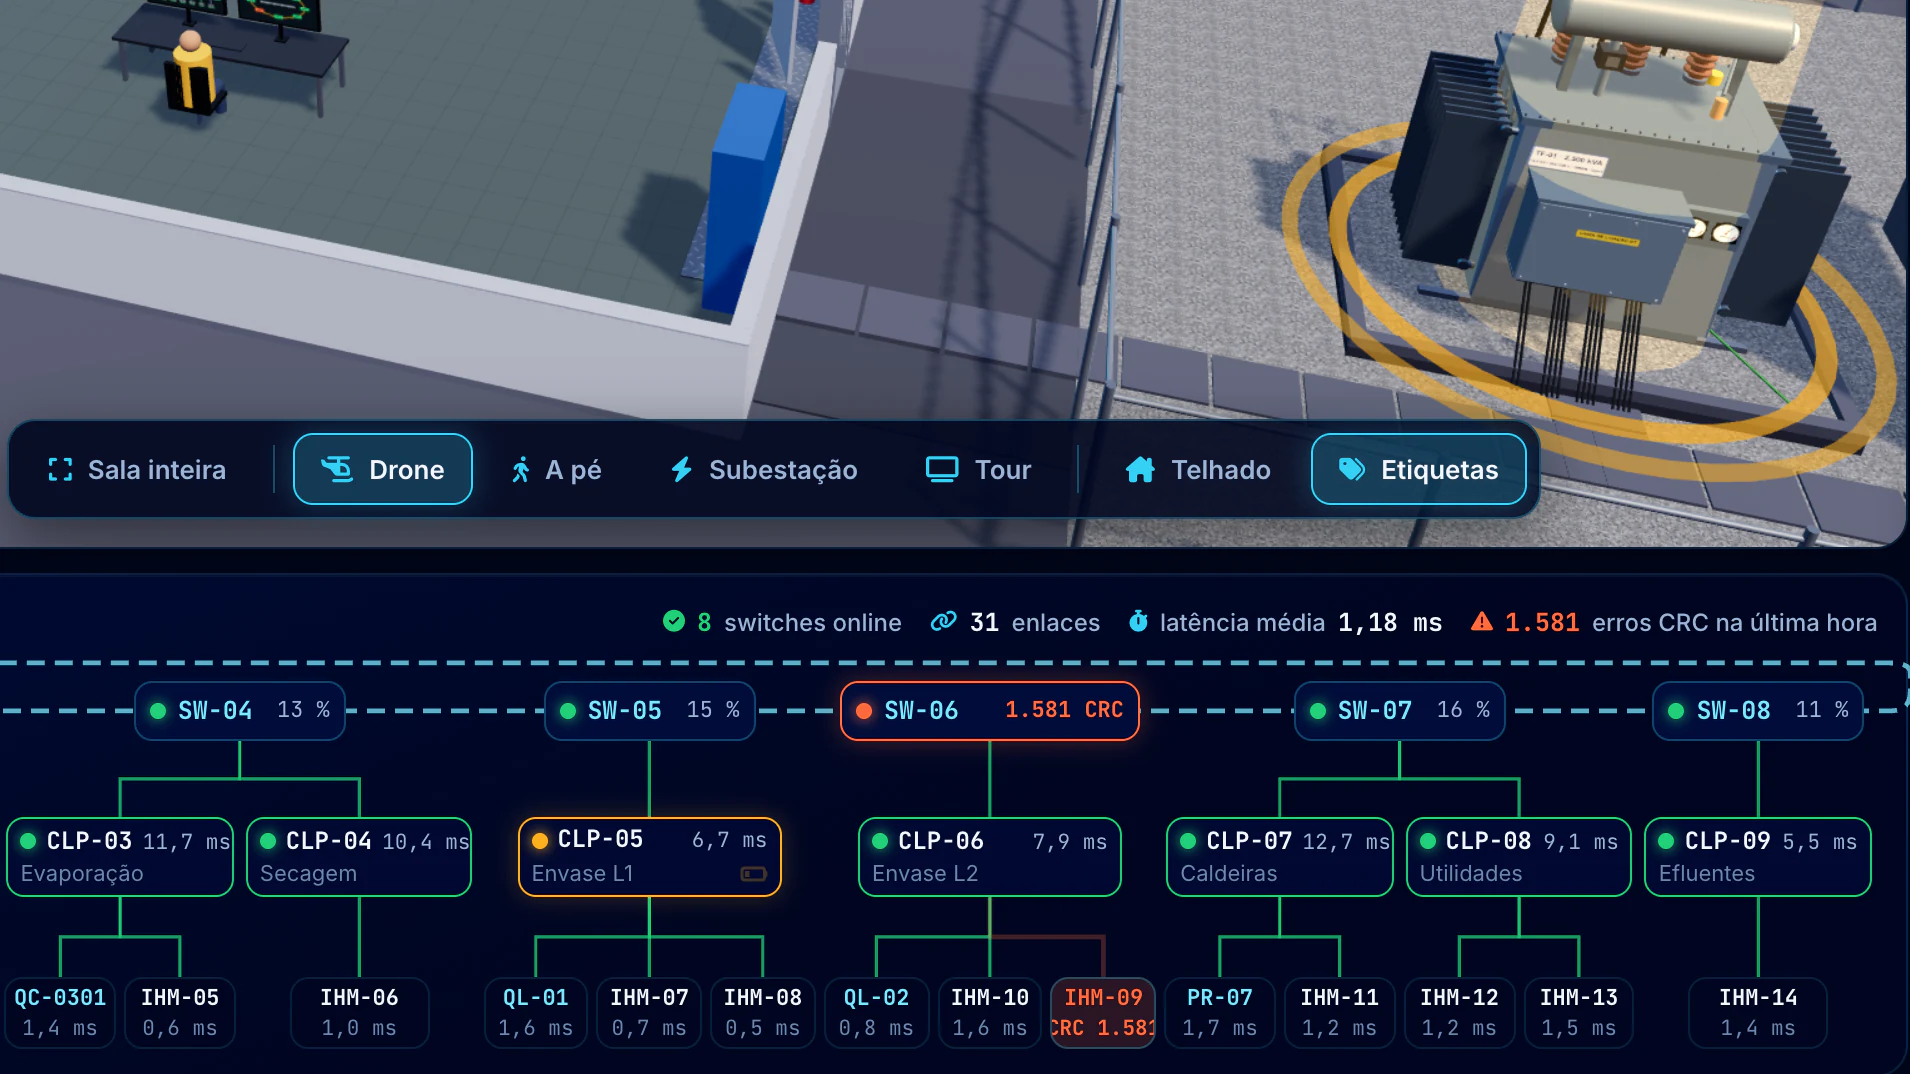The height and width of the screenshot is (1074, 1910).
Task: Switch to Subestação view
Action: pyautogui.click(x=764, y=469)
